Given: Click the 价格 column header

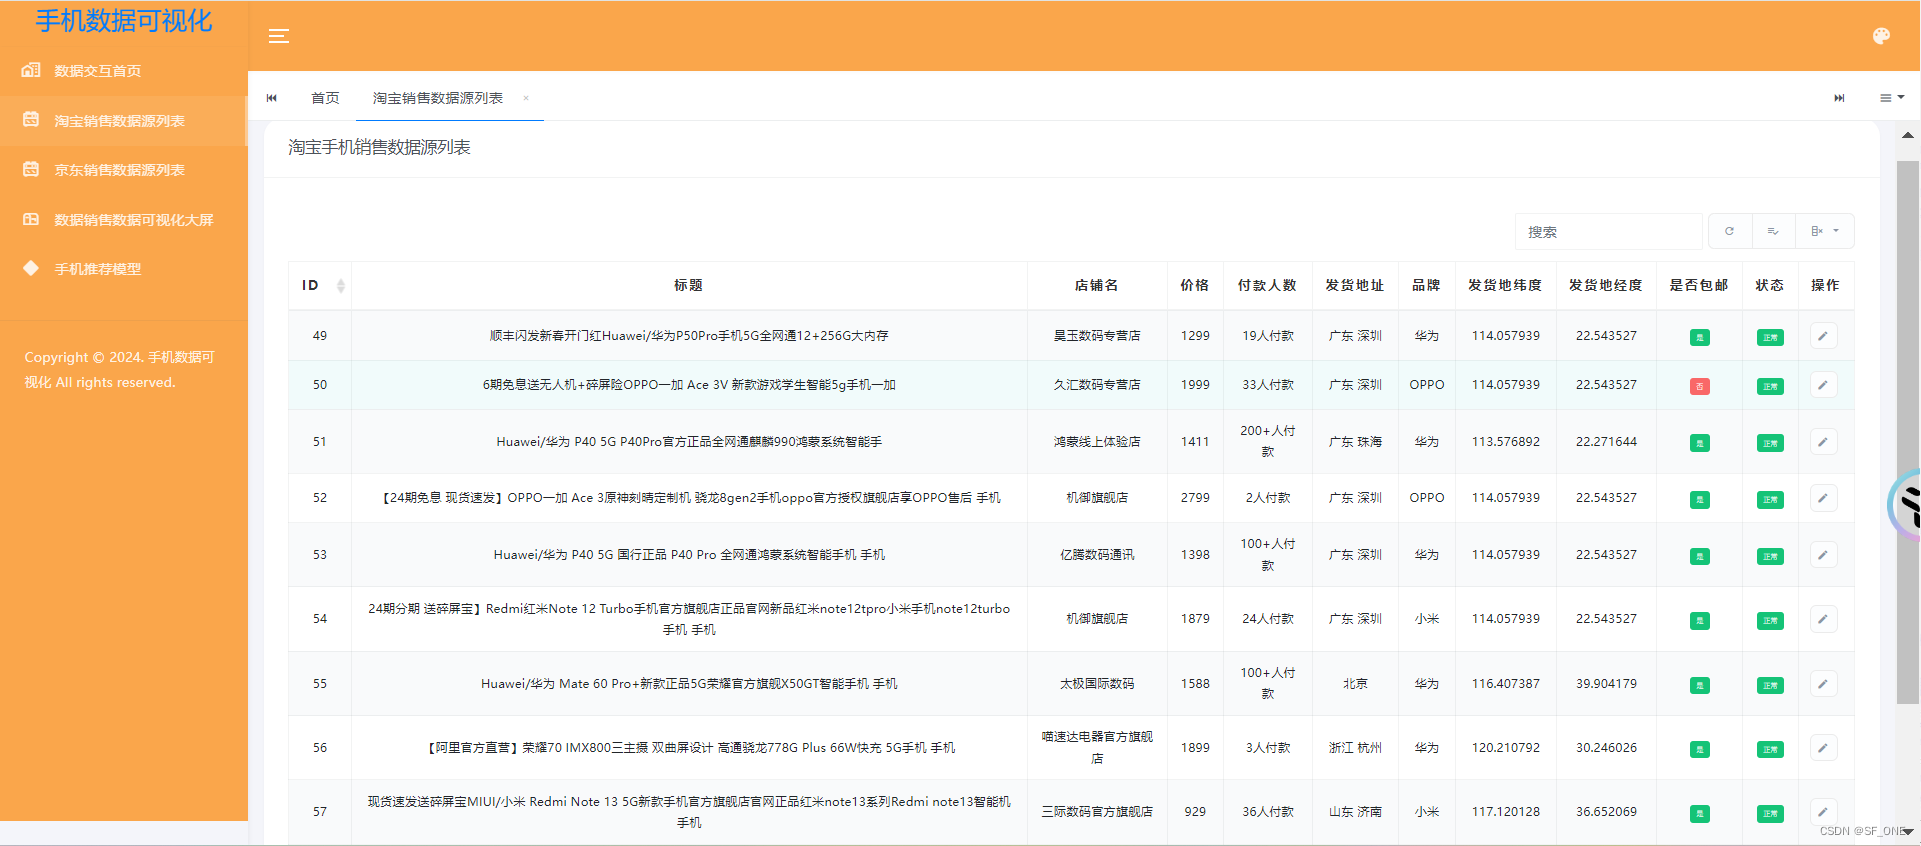Looking at the screenshot, I should pyautogui.click(x=1195, y=286).
